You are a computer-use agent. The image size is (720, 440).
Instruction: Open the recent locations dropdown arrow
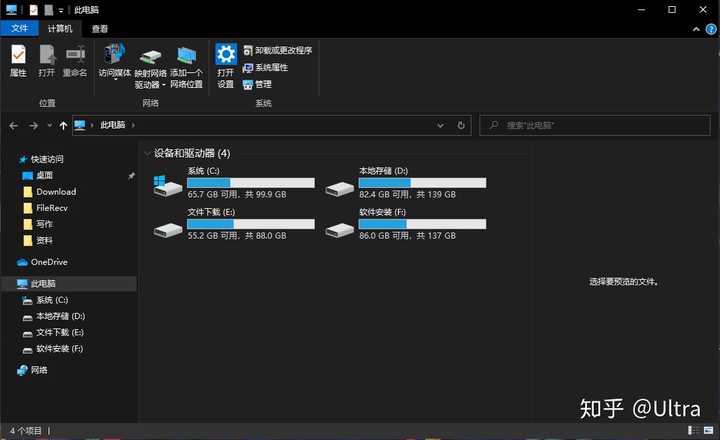coord(50,125)
